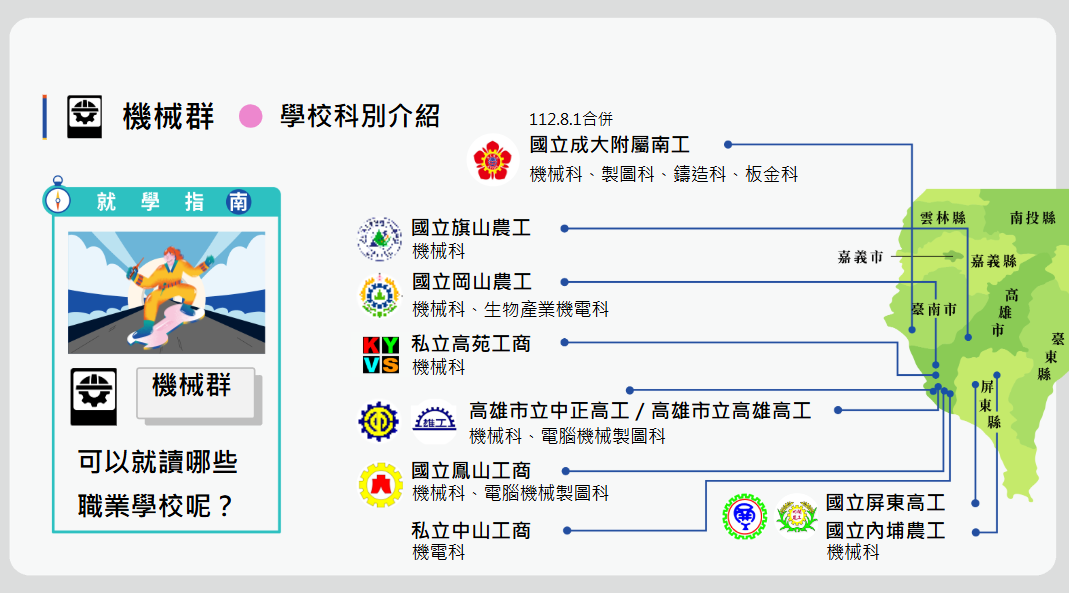Image resolution: width=1069 pixels, height=593 pixels.
Task: Open 私立高苑工商 school name
Action: [x=471, y=344]
